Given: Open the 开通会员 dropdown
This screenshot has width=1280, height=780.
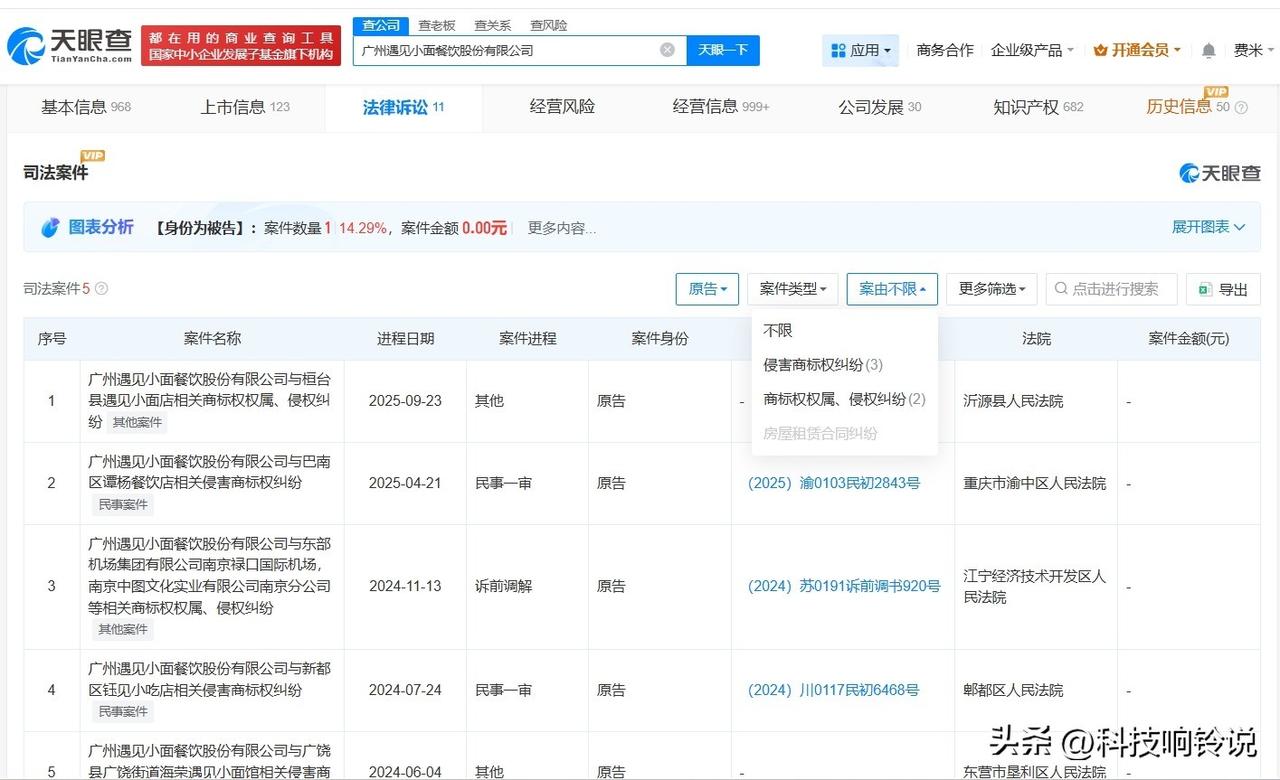Looking at the screenshot, I should point(1137,50).
